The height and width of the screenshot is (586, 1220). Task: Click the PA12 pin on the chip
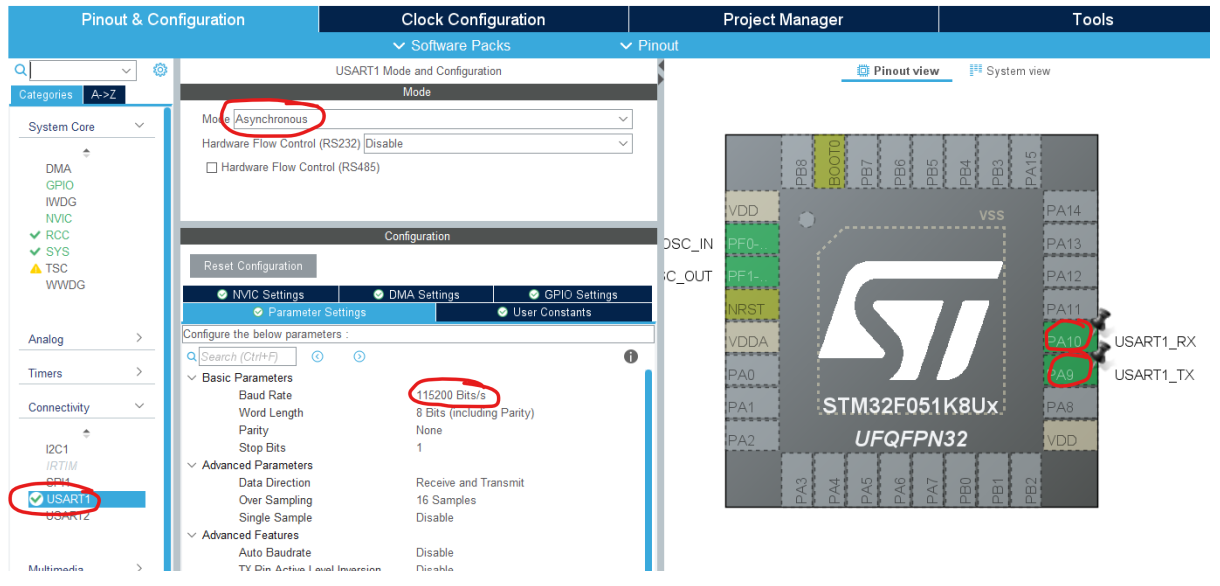coord(1071,276)
